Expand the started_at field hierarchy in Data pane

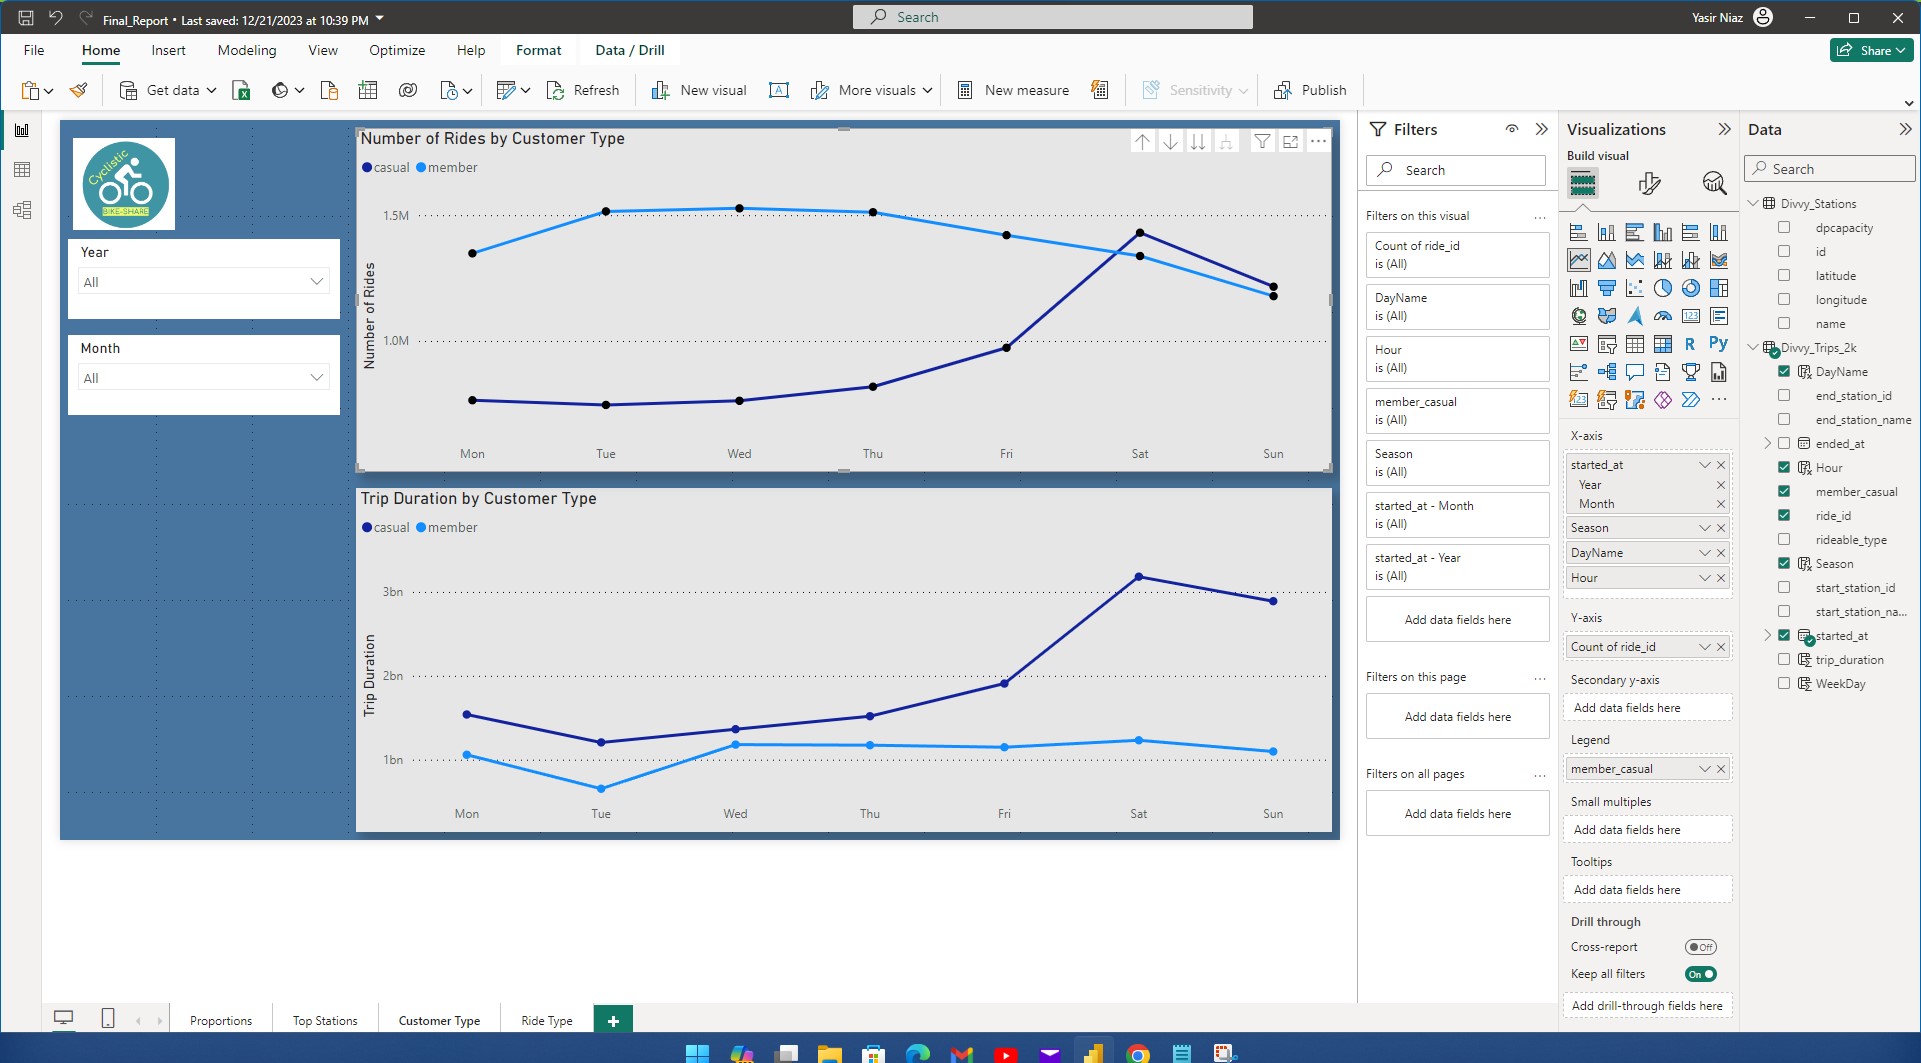1767,636
